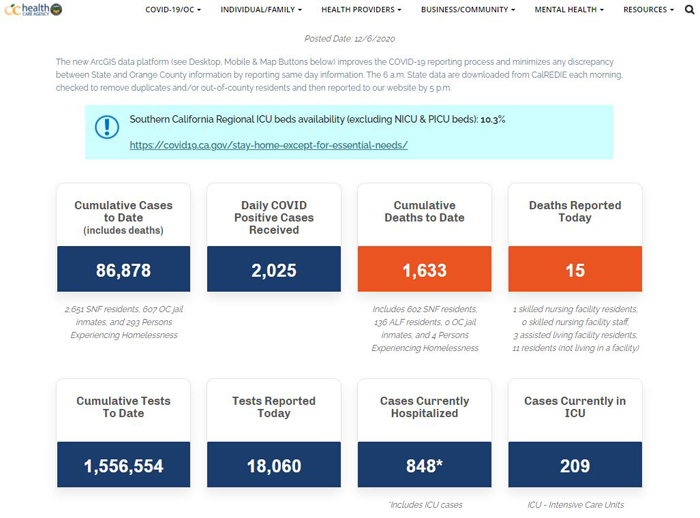Screen dimensions: 700x518
Task: Click the ICU - Intensive Care Units footnote
Action: point(575,505)
